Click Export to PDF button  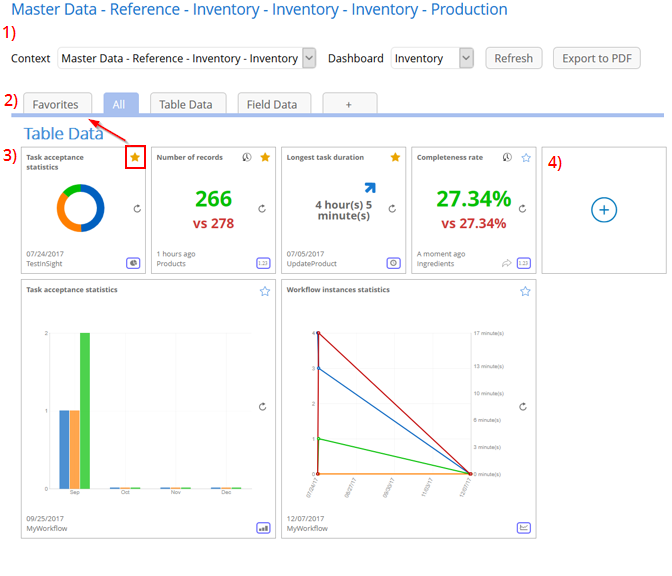(x=597, y=58)
